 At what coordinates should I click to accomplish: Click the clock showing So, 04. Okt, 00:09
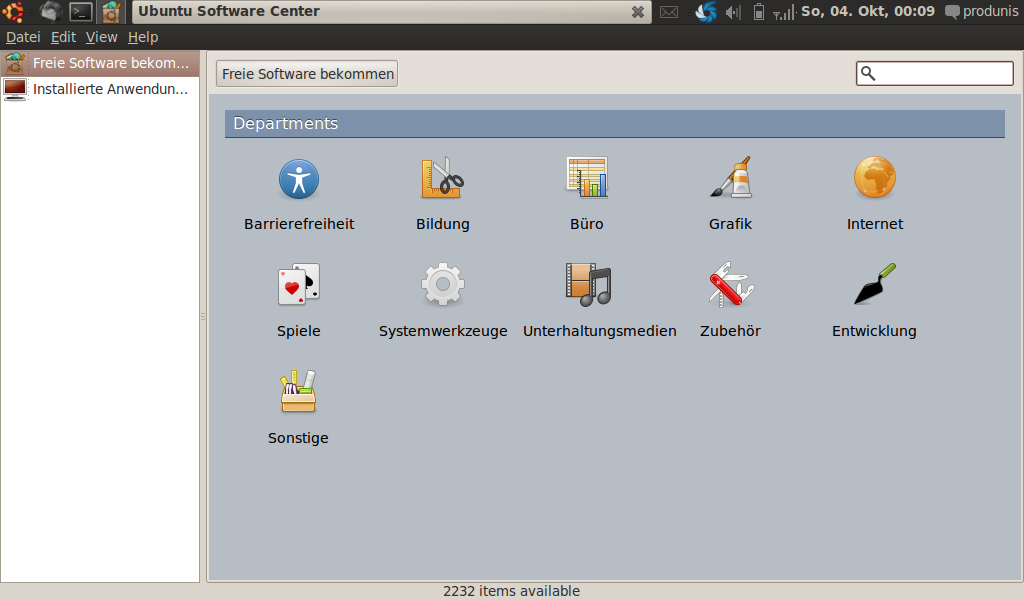point(867,11)
